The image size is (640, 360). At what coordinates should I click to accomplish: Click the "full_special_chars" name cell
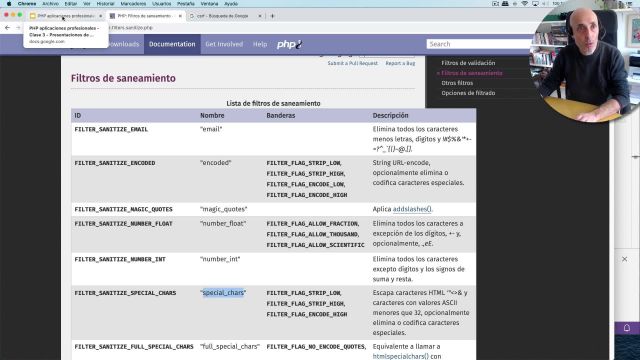(x=230, y=347)
